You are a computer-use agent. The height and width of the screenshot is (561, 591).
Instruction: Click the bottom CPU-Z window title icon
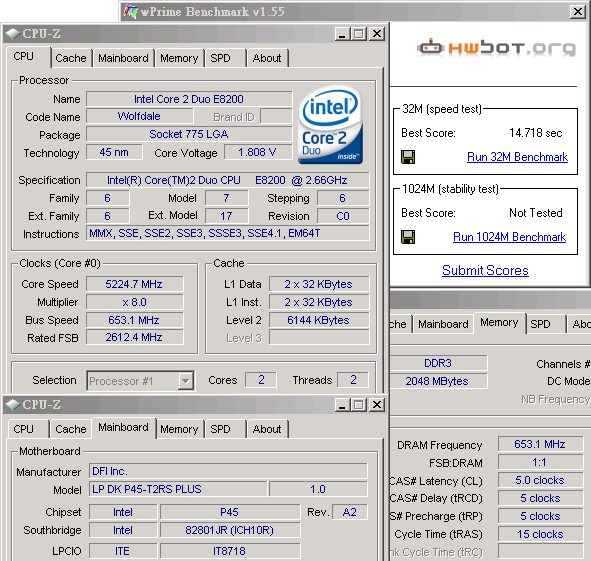pos(13,405)
